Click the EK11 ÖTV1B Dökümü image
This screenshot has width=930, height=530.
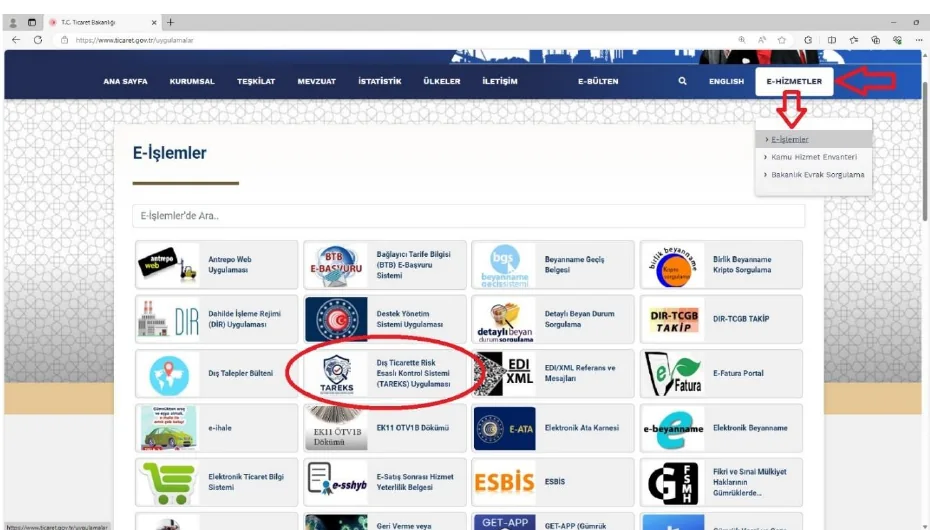click(x=336, y=427)
